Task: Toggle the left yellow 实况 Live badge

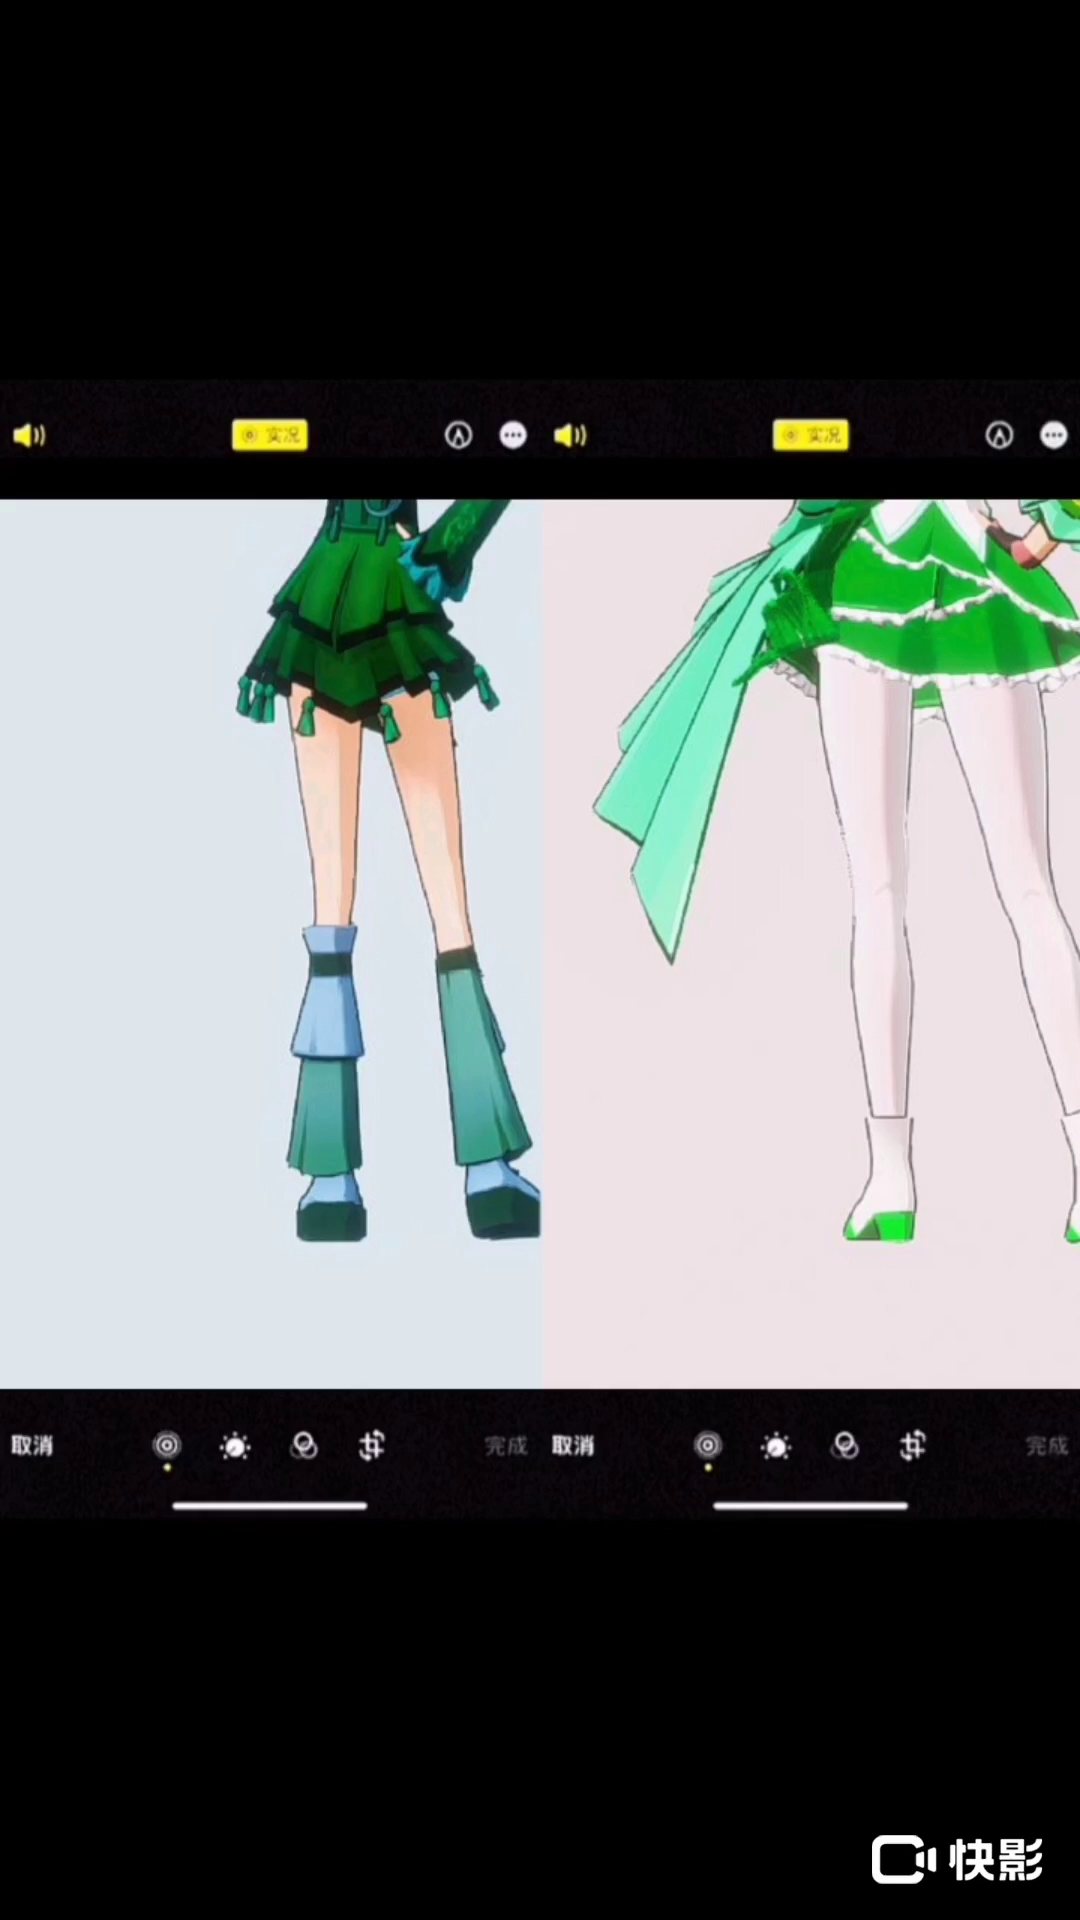Action: (270, 435)
